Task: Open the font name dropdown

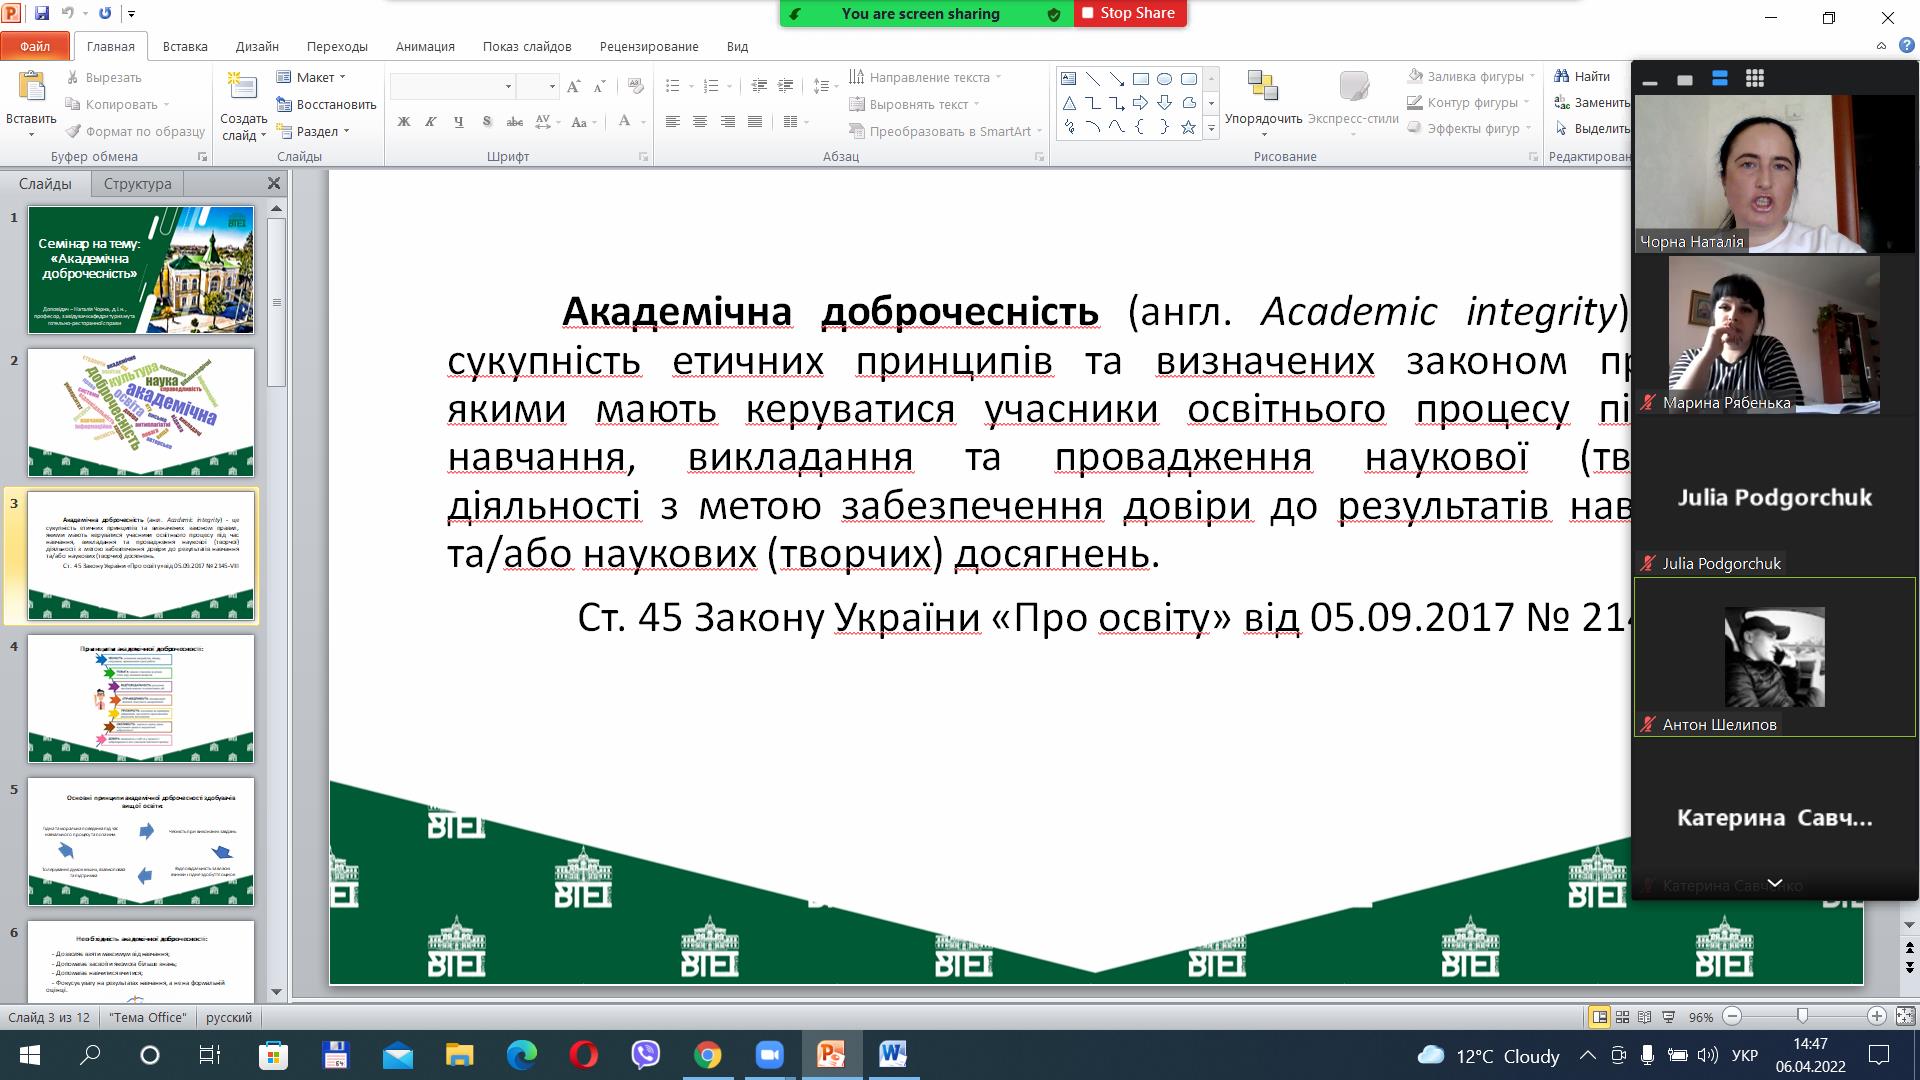Action: (x=508, y=87)
